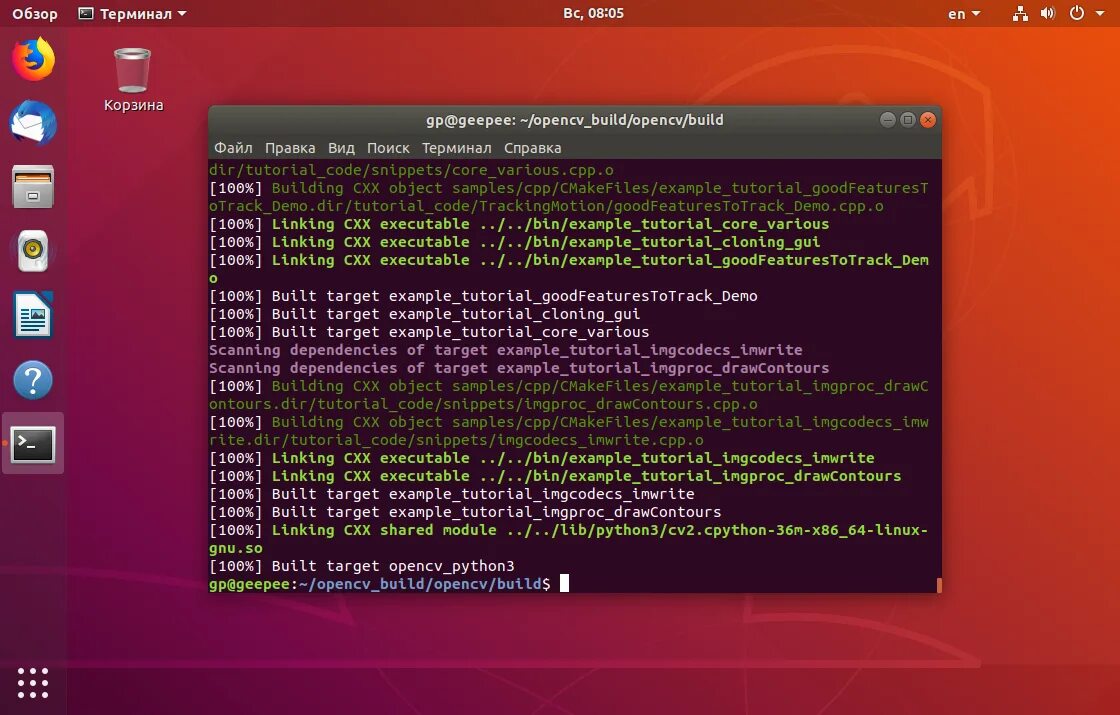Click the prompt line gp@geepee:~/opencv_build/opencv/build$

[379, 584]
